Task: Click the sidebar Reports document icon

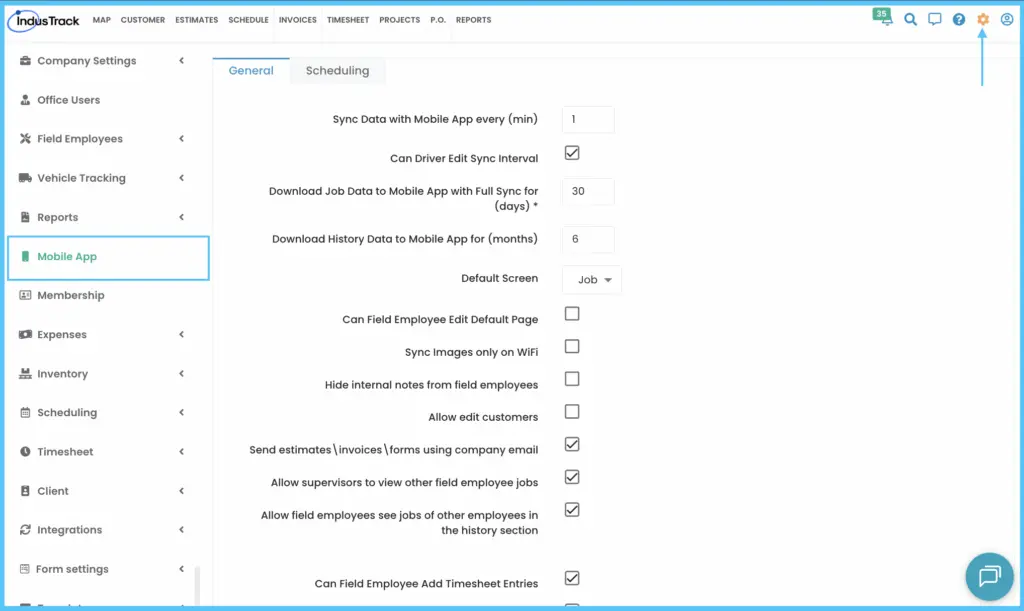Action: [25, 217]
